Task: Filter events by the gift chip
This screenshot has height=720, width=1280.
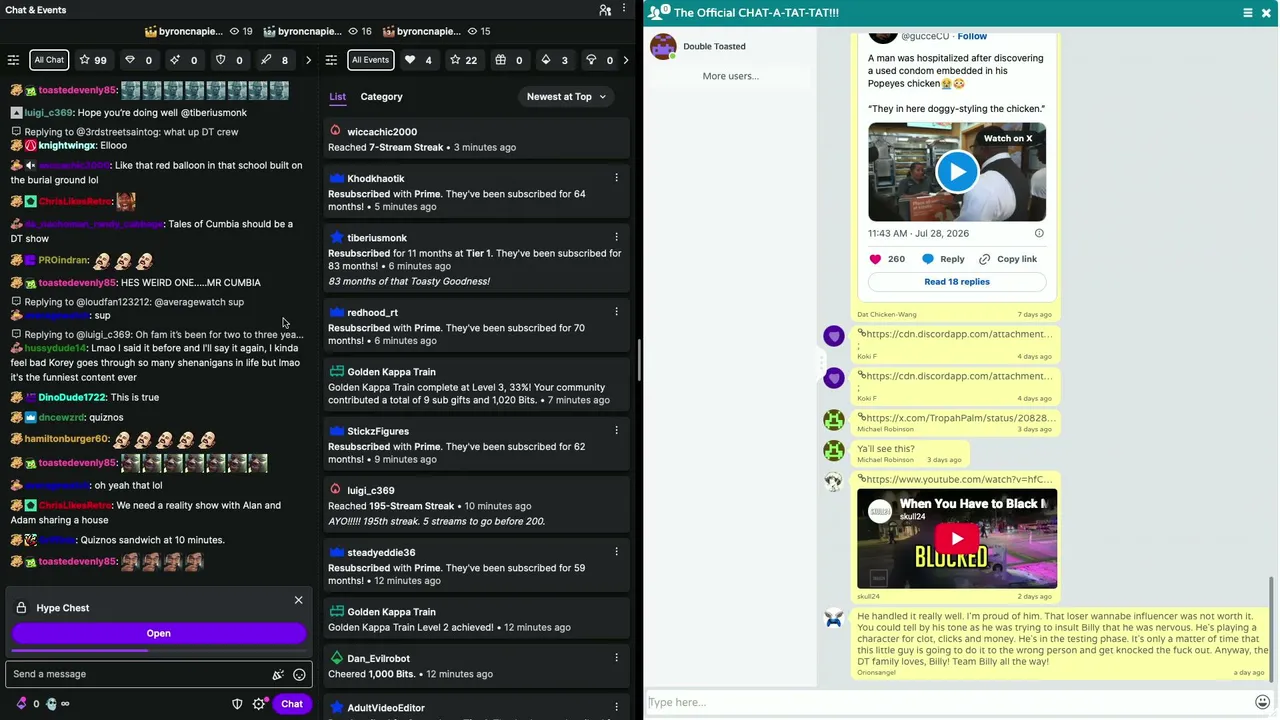Action: [509, 60]
